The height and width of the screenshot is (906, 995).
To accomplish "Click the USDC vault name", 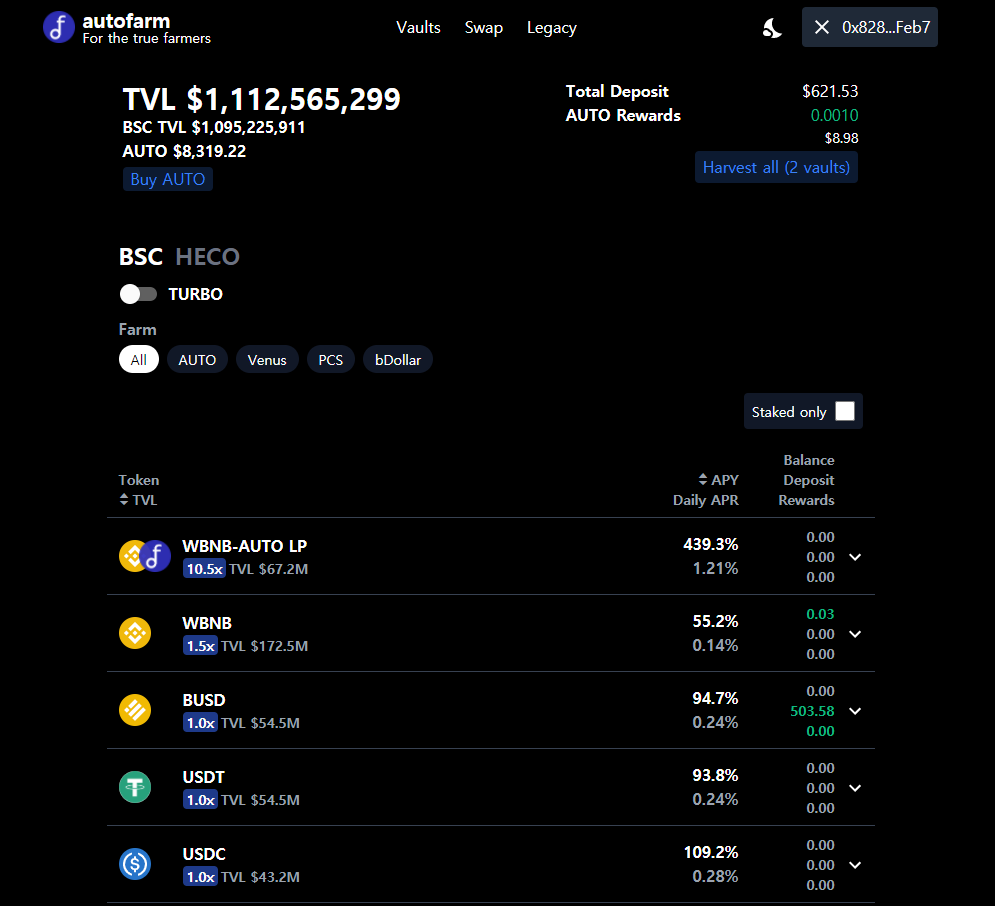I will 204,854.
